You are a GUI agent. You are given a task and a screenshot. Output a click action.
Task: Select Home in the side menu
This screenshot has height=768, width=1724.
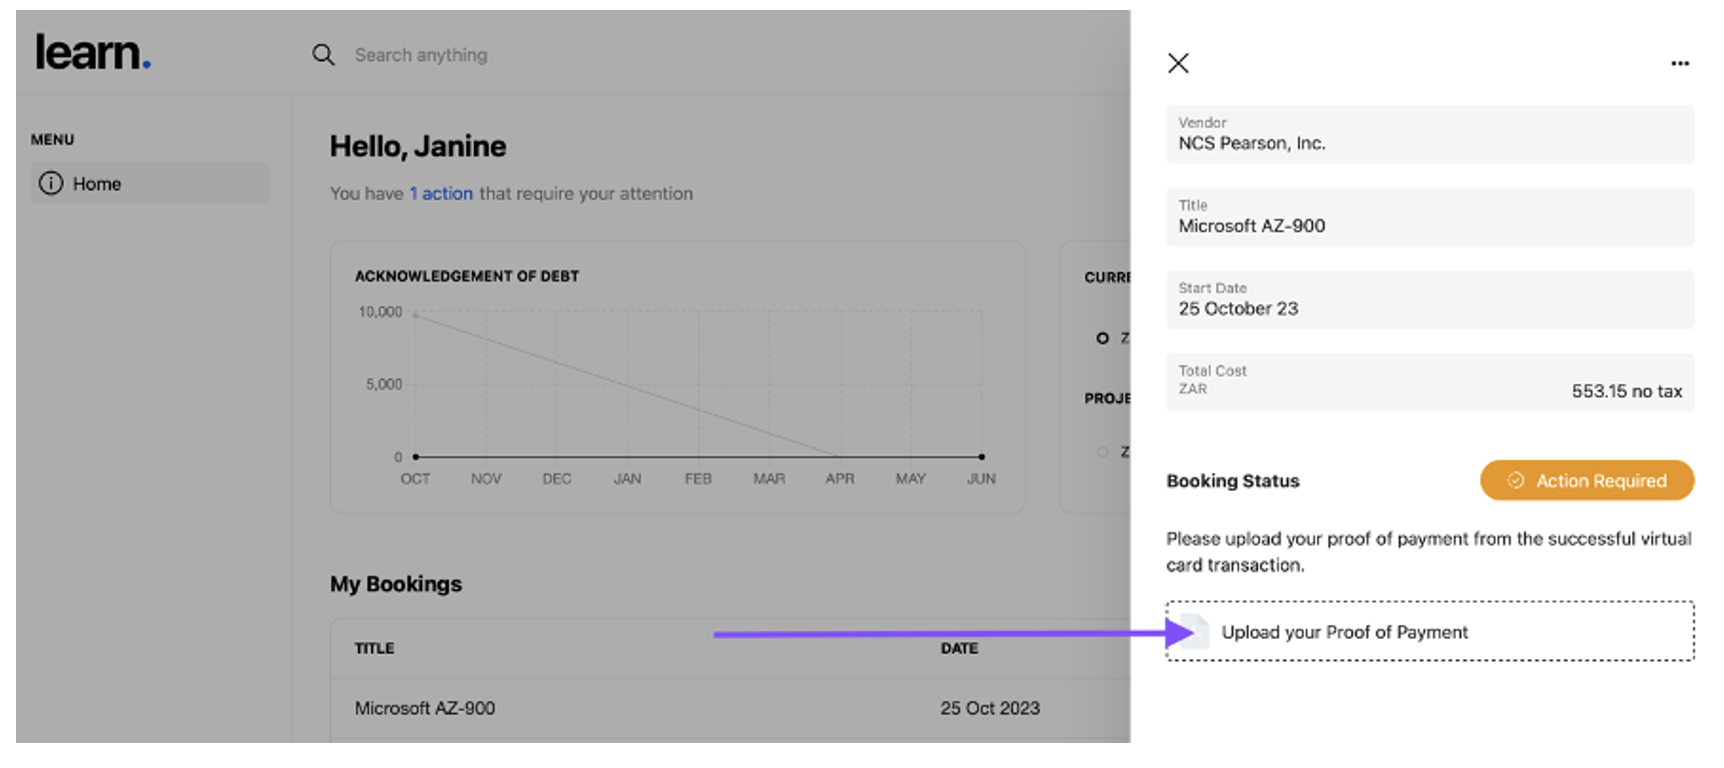(150, 184)
